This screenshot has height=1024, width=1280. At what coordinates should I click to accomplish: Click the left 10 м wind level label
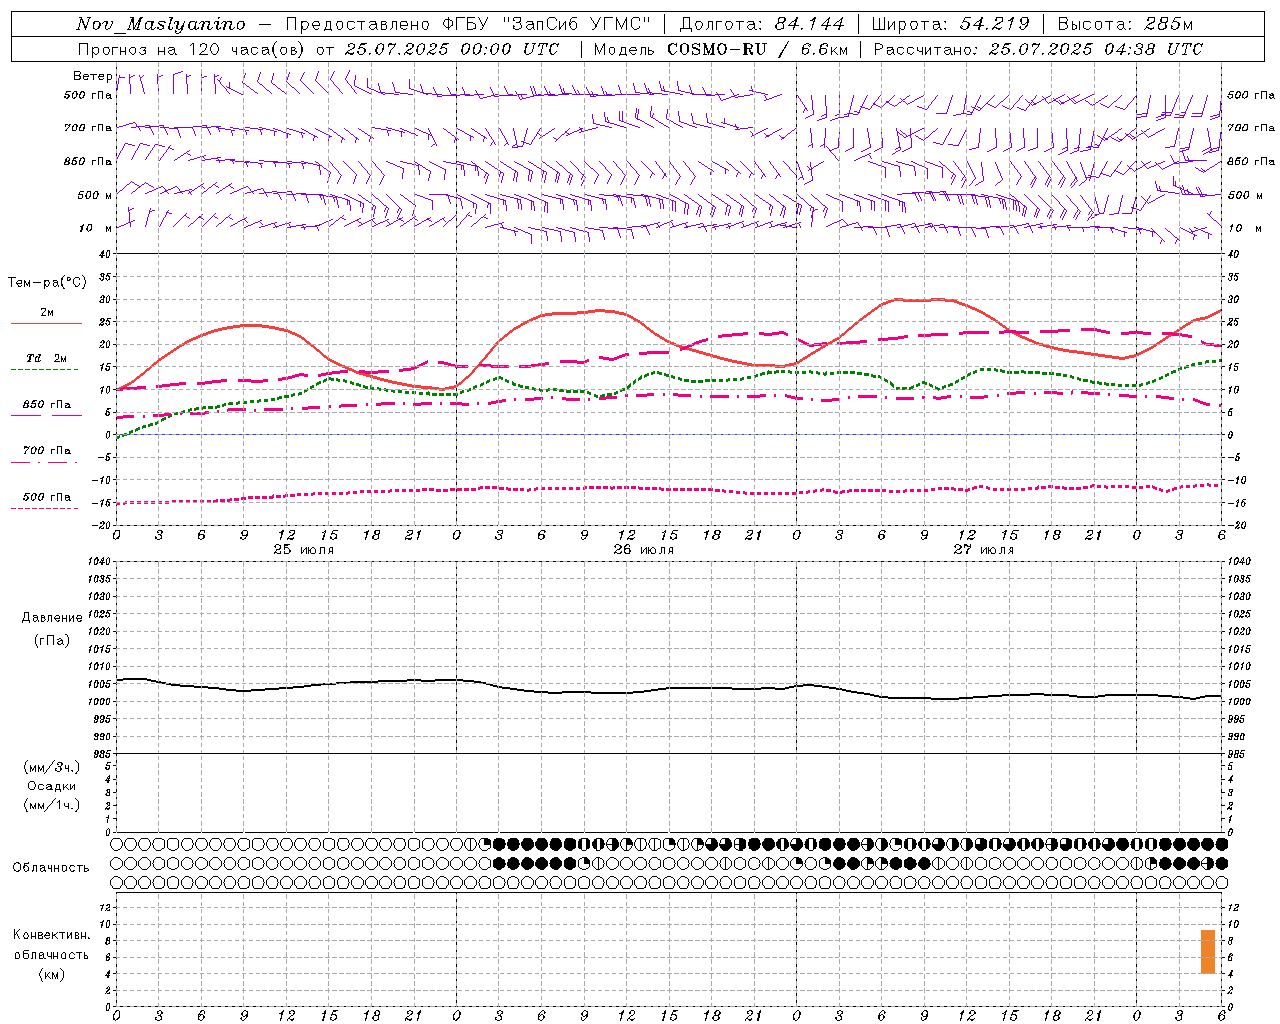click(95, 228)
